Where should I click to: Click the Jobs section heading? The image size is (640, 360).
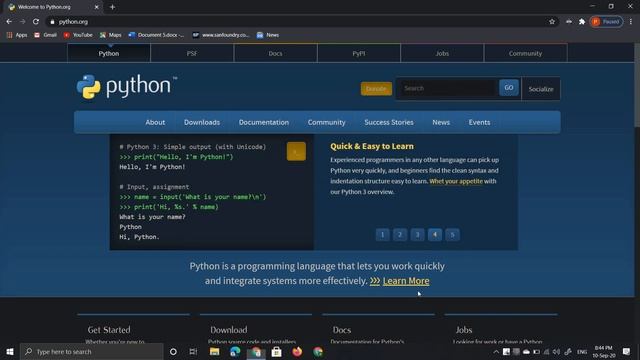[x=464, y=330]
